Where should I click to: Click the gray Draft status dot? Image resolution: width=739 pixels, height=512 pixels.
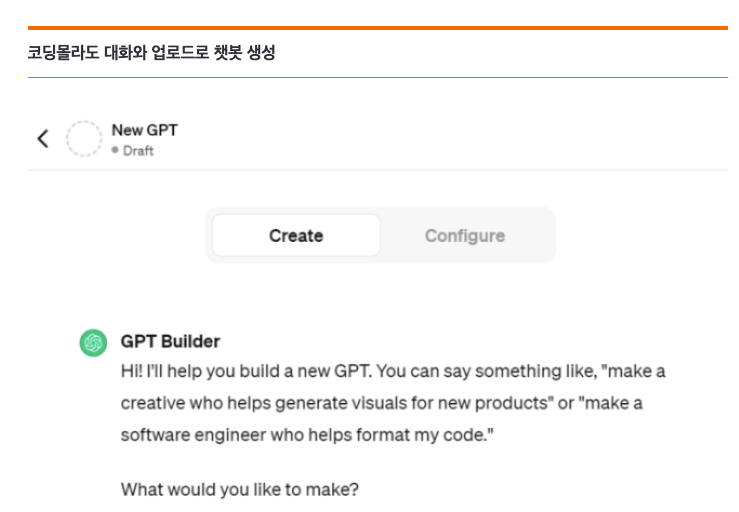(115, 150)
